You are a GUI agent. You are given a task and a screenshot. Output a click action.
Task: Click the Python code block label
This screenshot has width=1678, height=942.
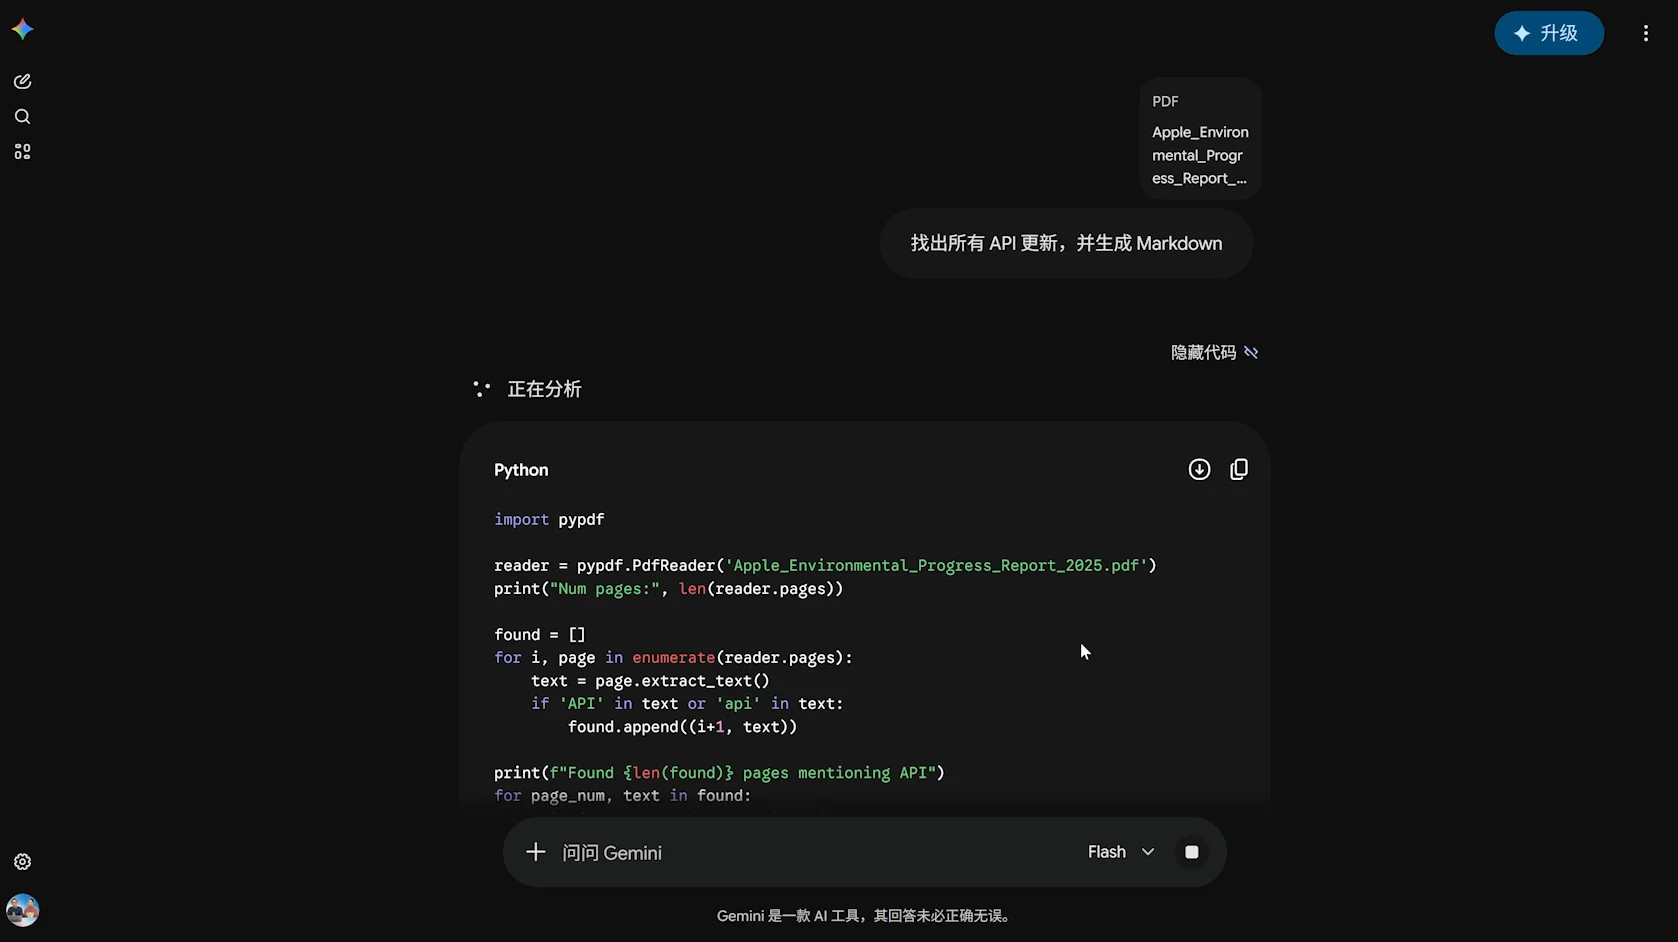point(521,470)
